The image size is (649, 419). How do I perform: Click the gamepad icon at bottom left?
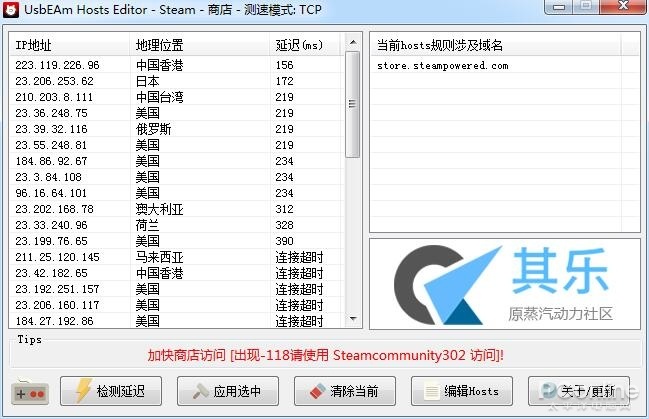tap(29, 392)
